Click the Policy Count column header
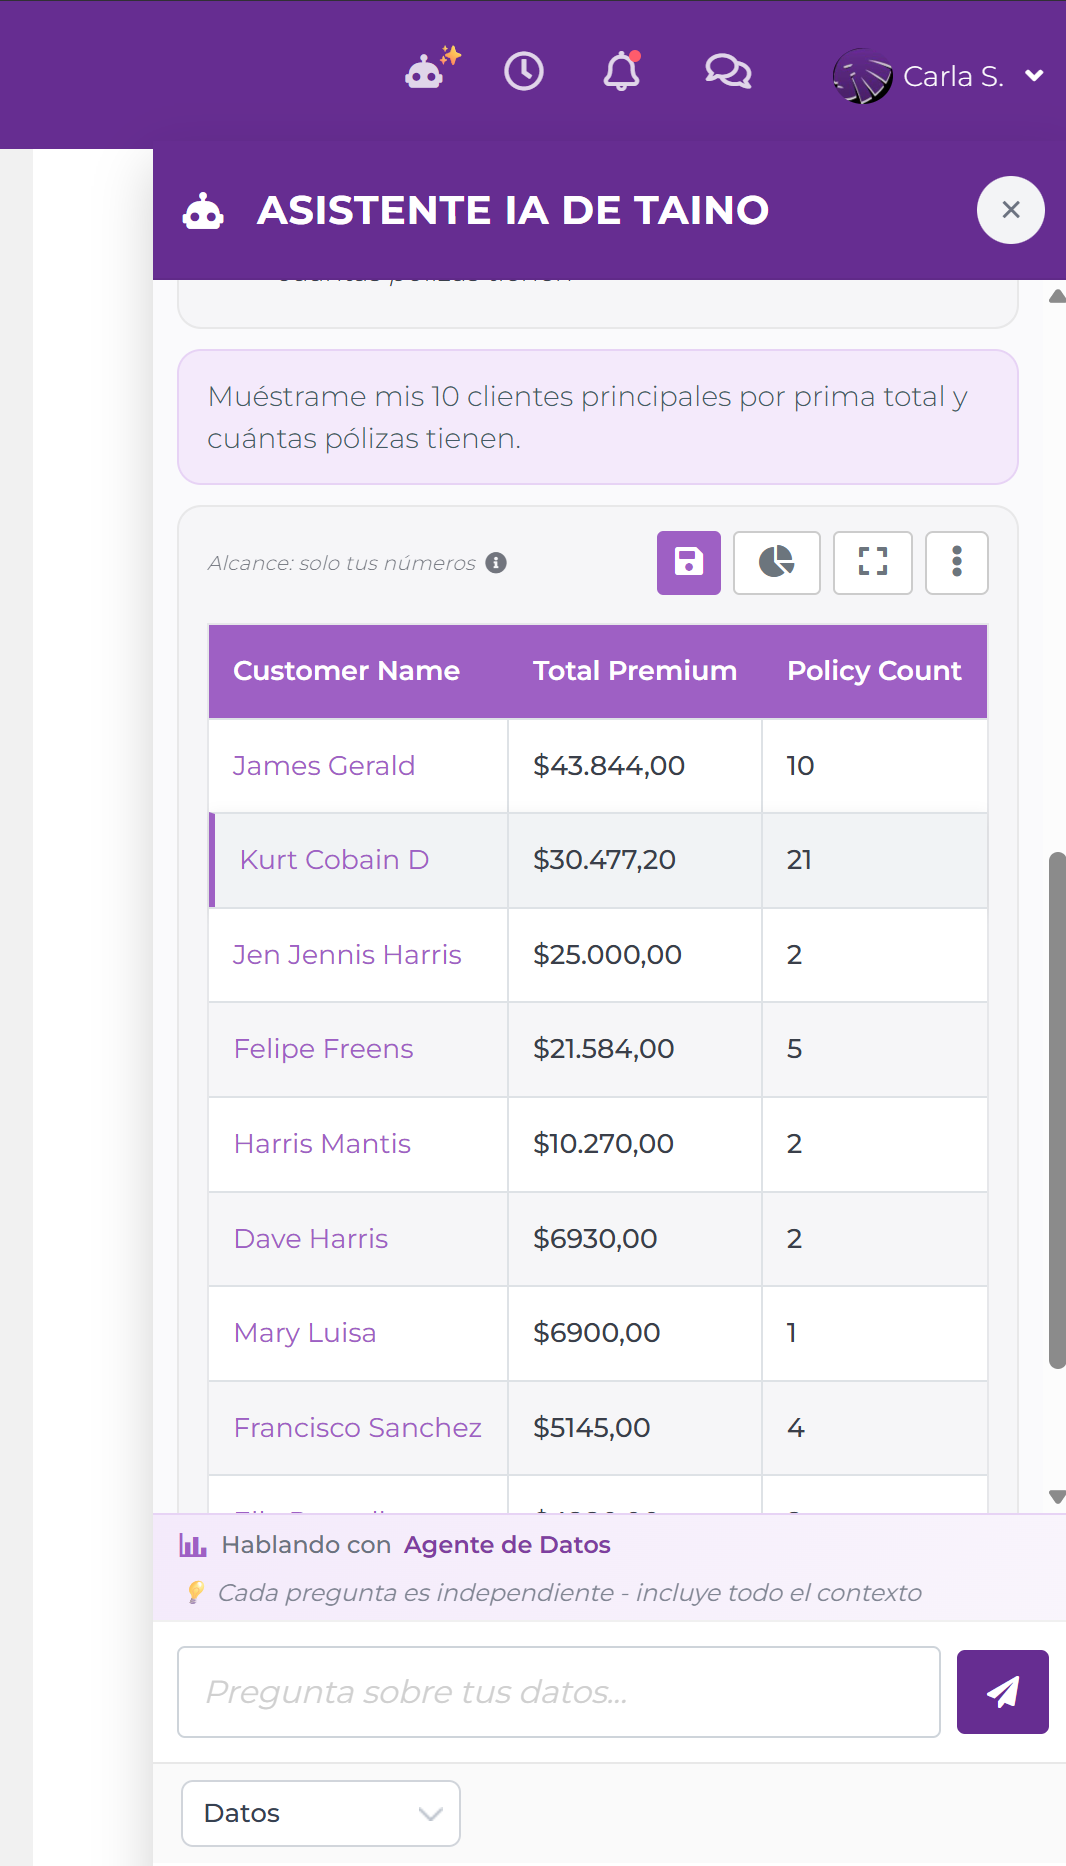 [x=873, y=671]
